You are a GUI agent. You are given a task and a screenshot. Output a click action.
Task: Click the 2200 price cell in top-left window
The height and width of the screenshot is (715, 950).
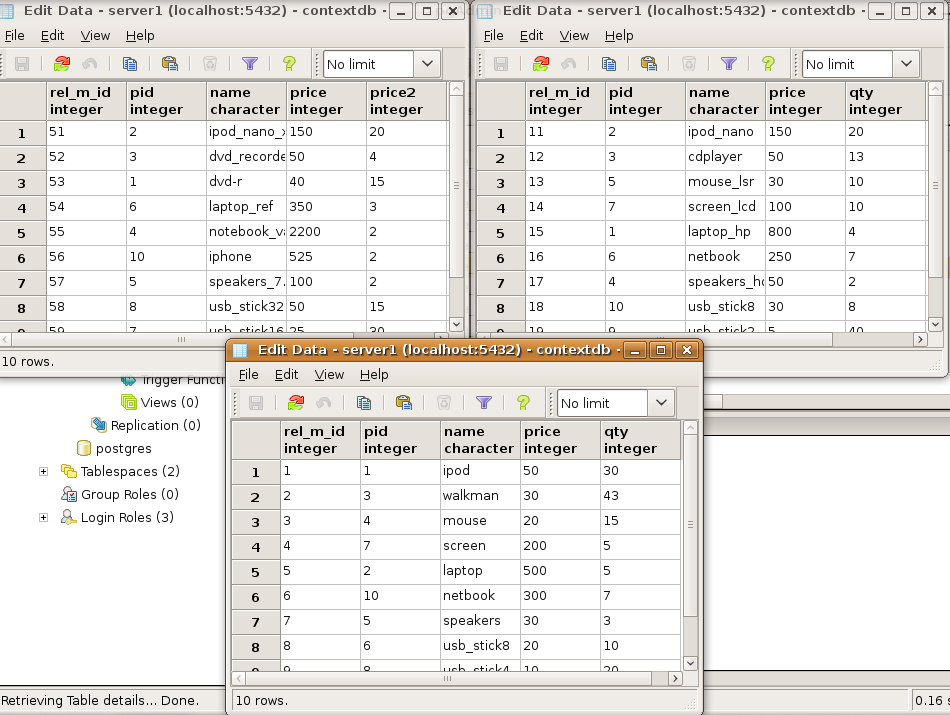pyautogui.click(x=326, y=232)
